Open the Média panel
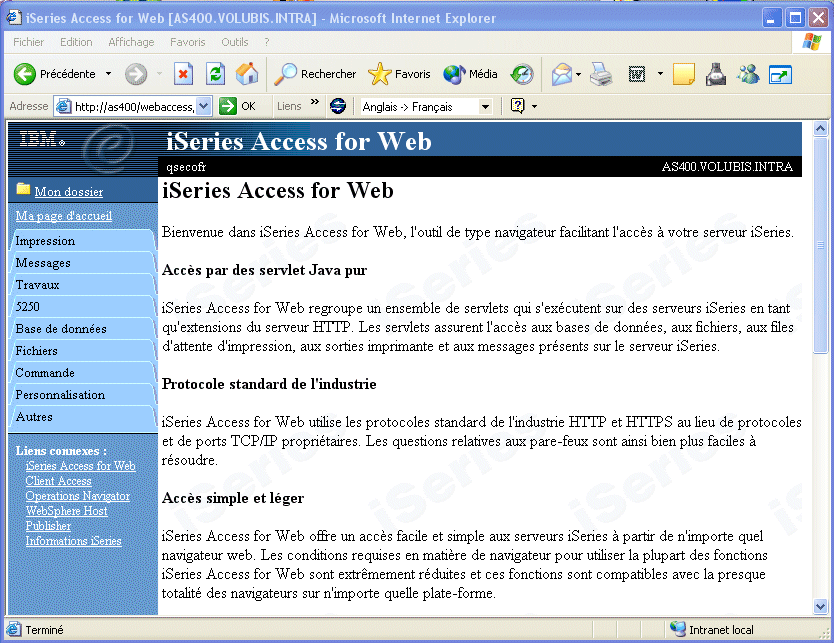This screenshot has height=643, width=834. 470,74
